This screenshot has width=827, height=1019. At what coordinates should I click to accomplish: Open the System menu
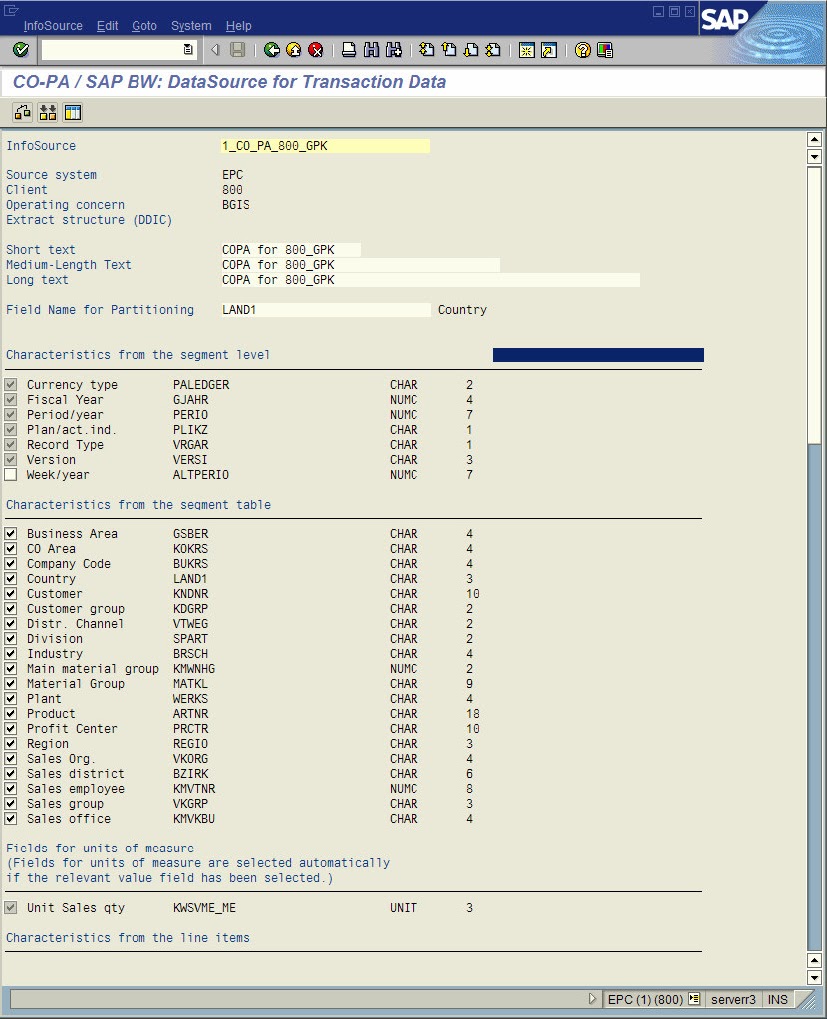[191, 25]
